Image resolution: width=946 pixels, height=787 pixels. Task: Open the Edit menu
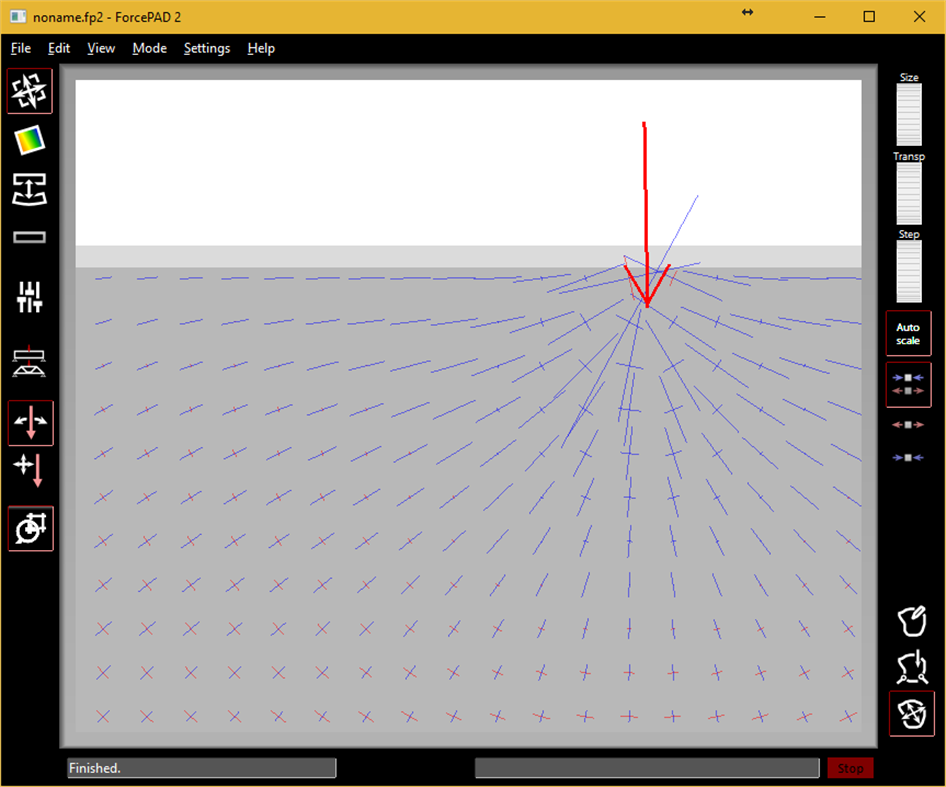[x=58, y=48]
